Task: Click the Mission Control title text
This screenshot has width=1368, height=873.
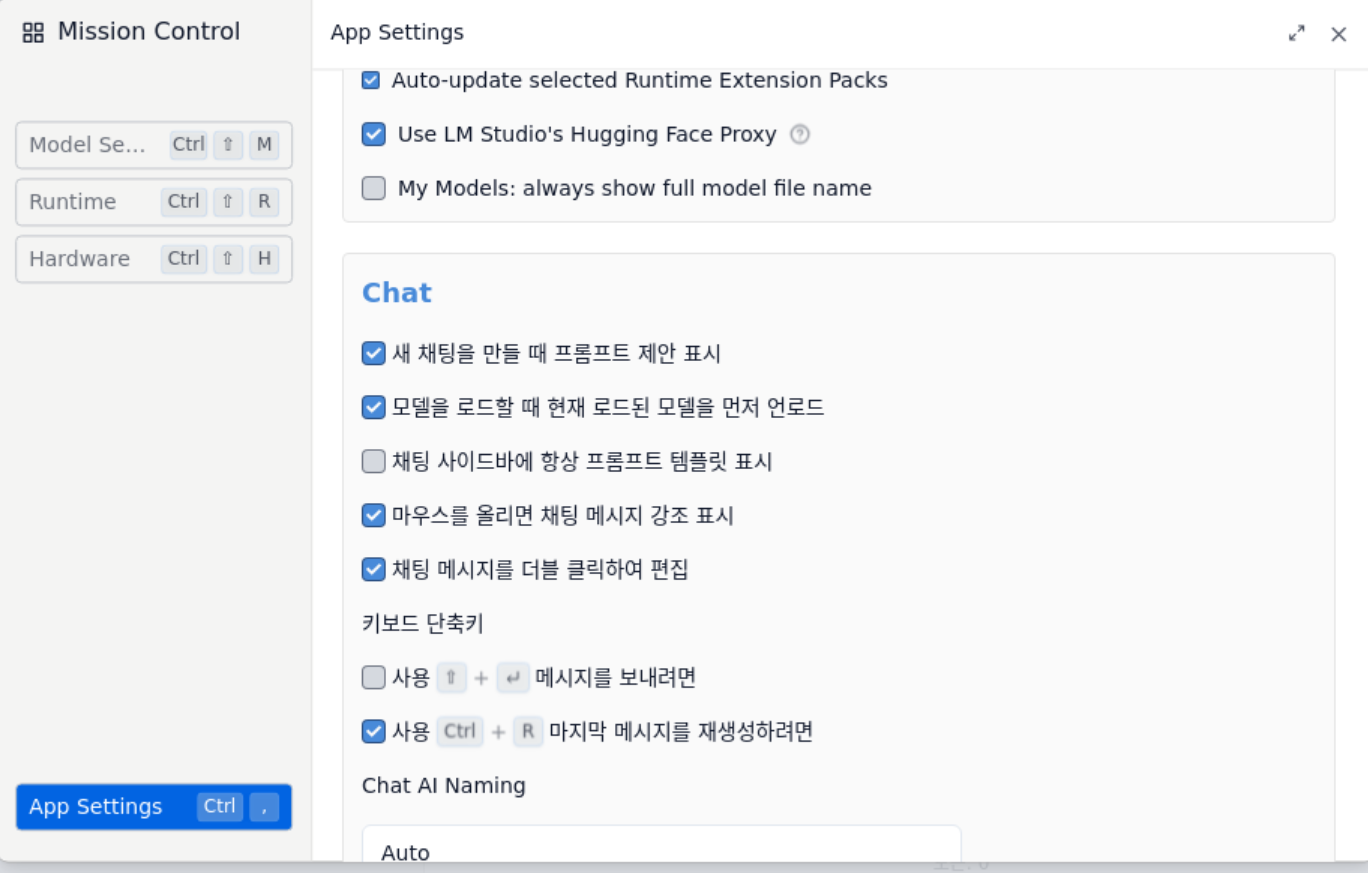Action: [149, 32]
